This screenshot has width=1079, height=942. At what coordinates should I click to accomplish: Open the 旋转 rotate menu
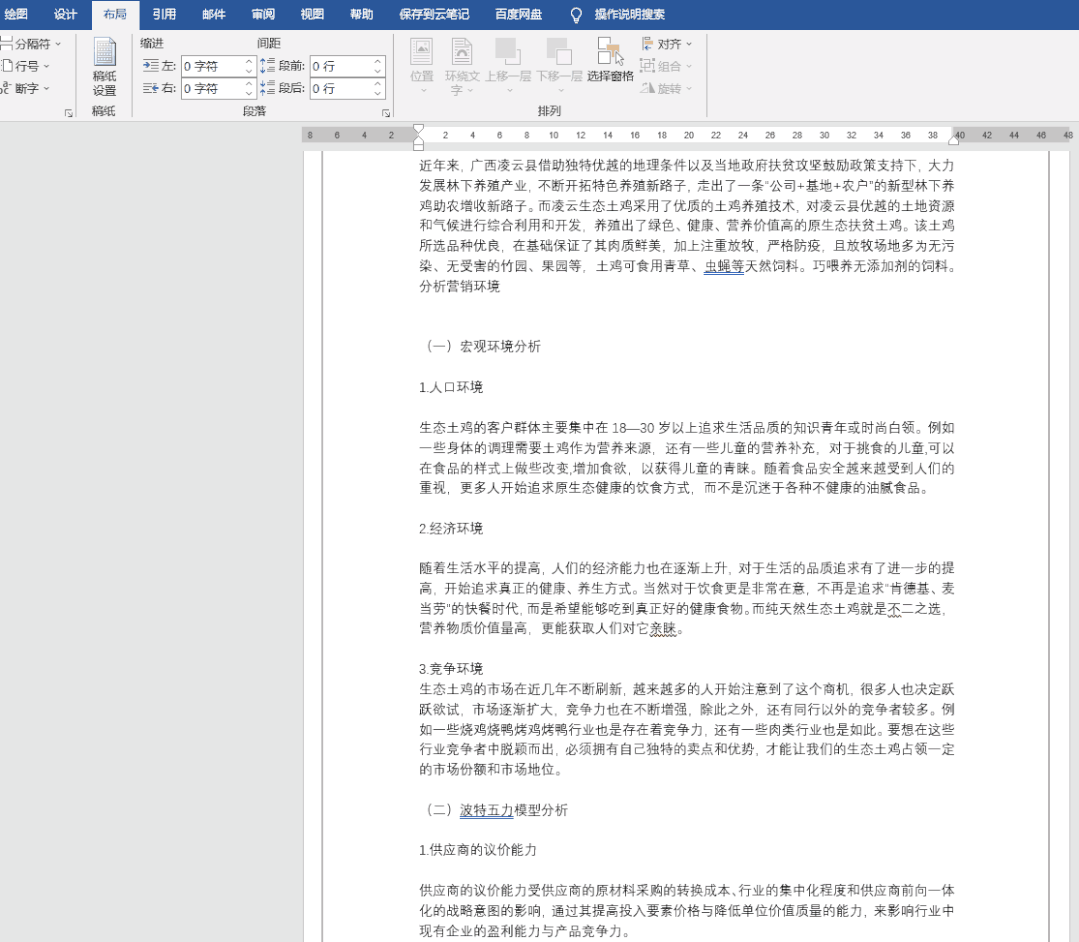click(x=666, y=88)
